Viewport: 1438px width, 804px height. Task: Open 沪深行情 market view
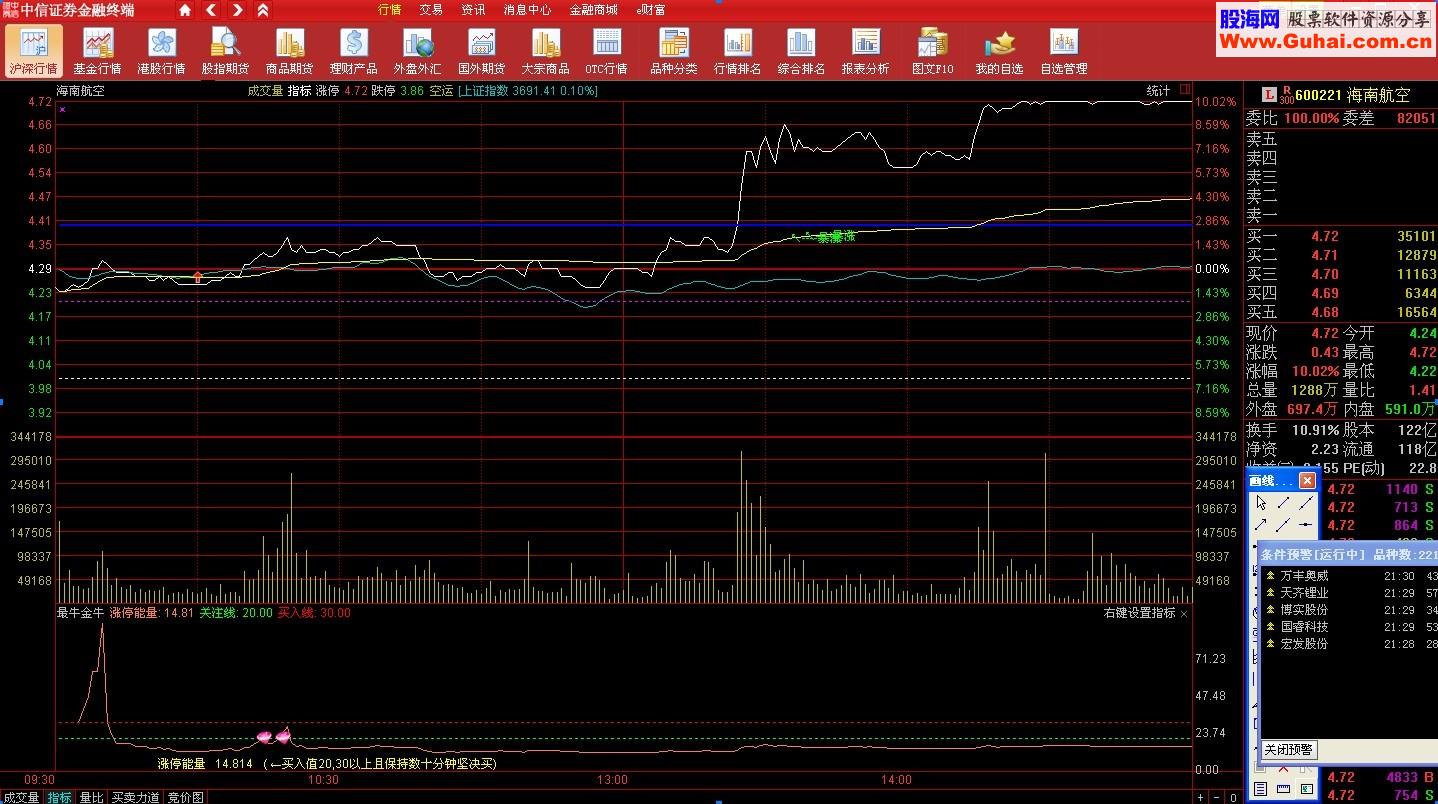pyautogui.click(x=33, y=51)
